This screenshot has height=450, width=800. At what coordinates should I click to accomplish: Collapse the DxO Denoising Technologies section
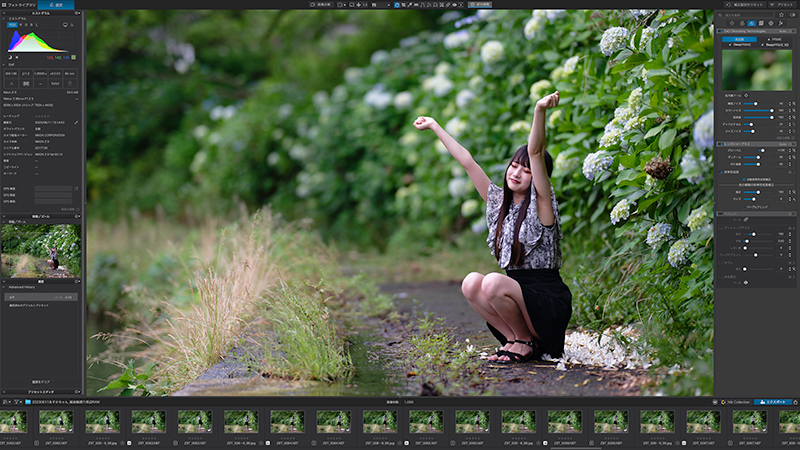coord(756,31)
